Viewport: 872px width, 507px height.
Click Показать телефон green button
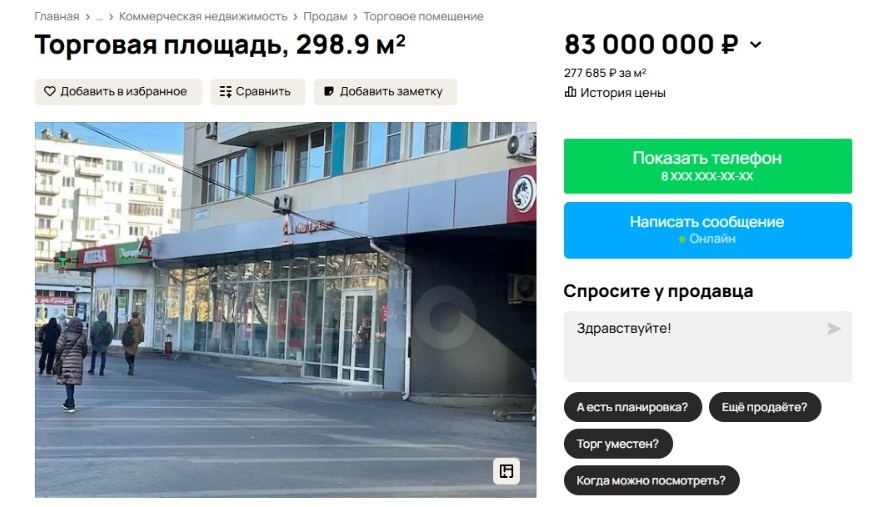point(707,166)
